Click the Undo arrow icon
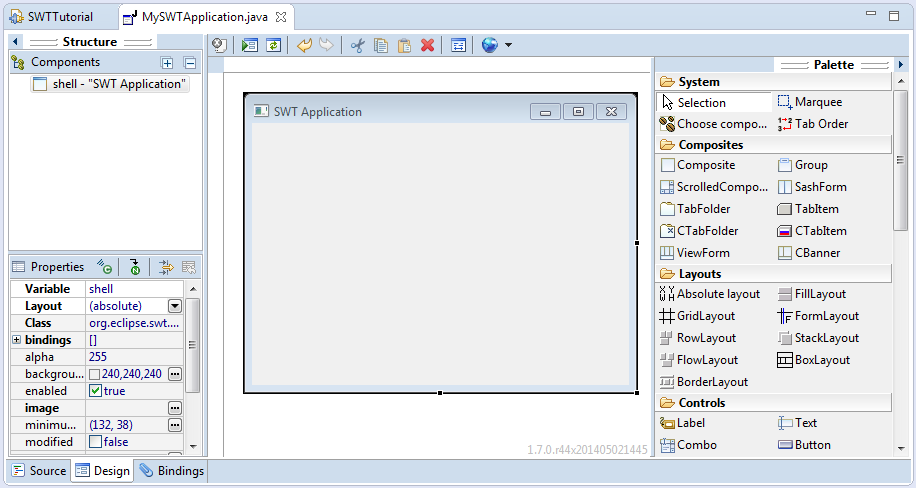 (x=304, y=45)
